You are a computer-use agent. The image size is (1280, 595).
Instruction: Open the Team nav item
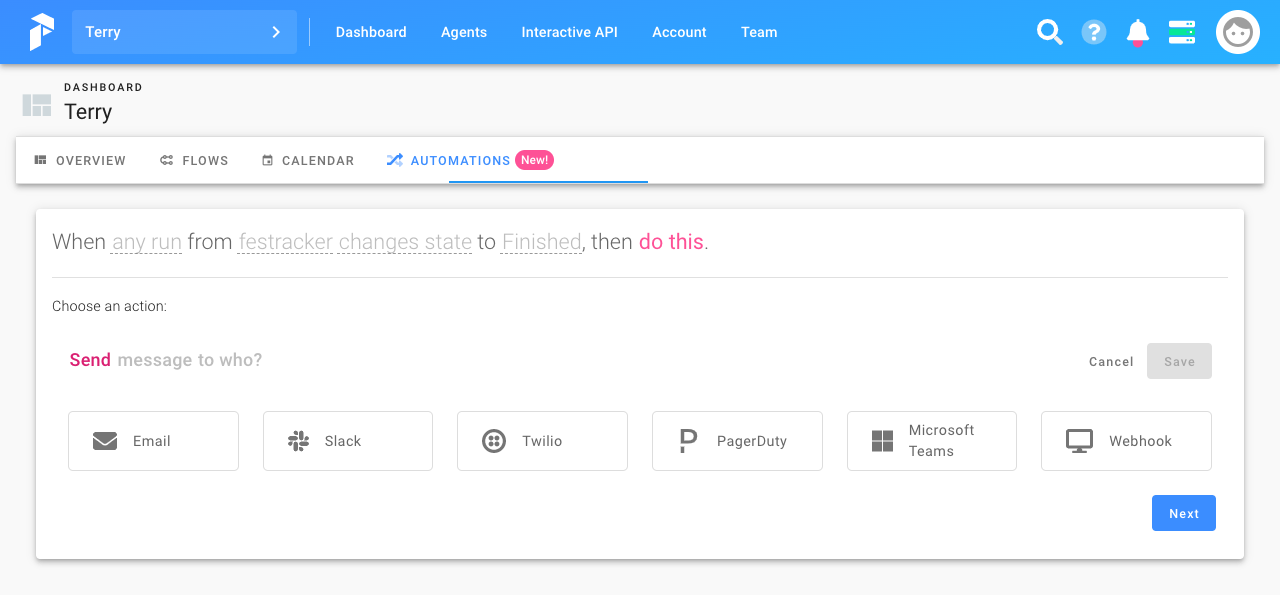[759, 32]
